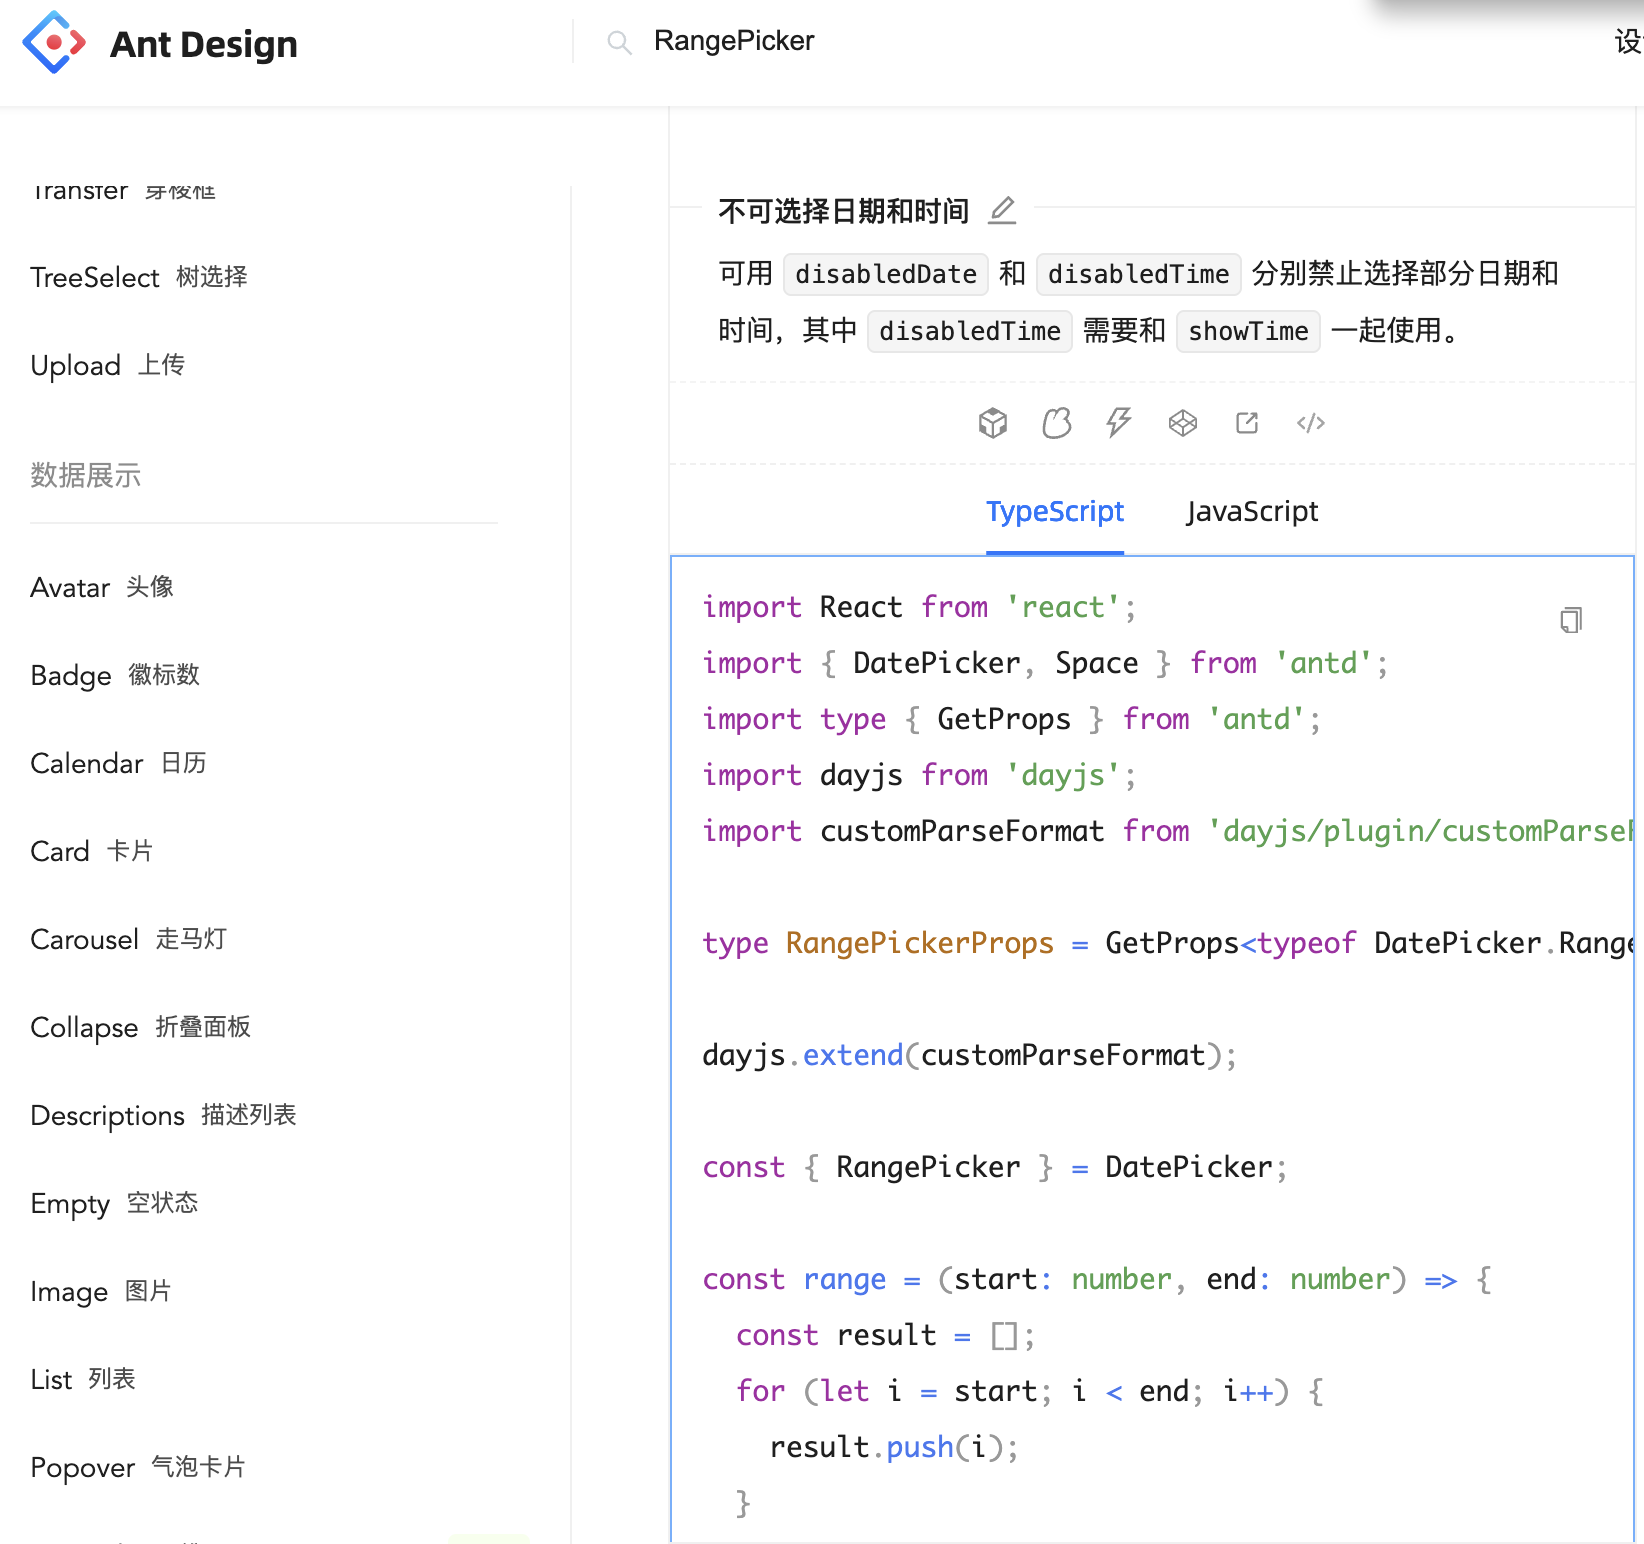Open the demo in StackBlitz
The image size is (1644, 1544).
click(1119, 423)
